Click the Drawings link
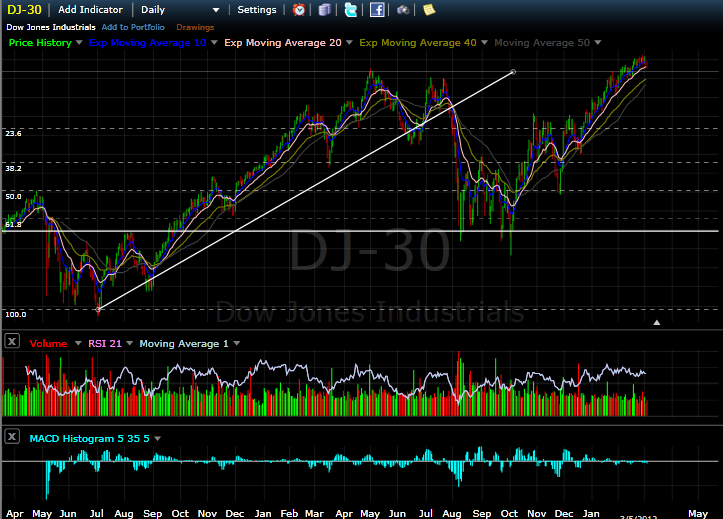 (x=195, y=27)
